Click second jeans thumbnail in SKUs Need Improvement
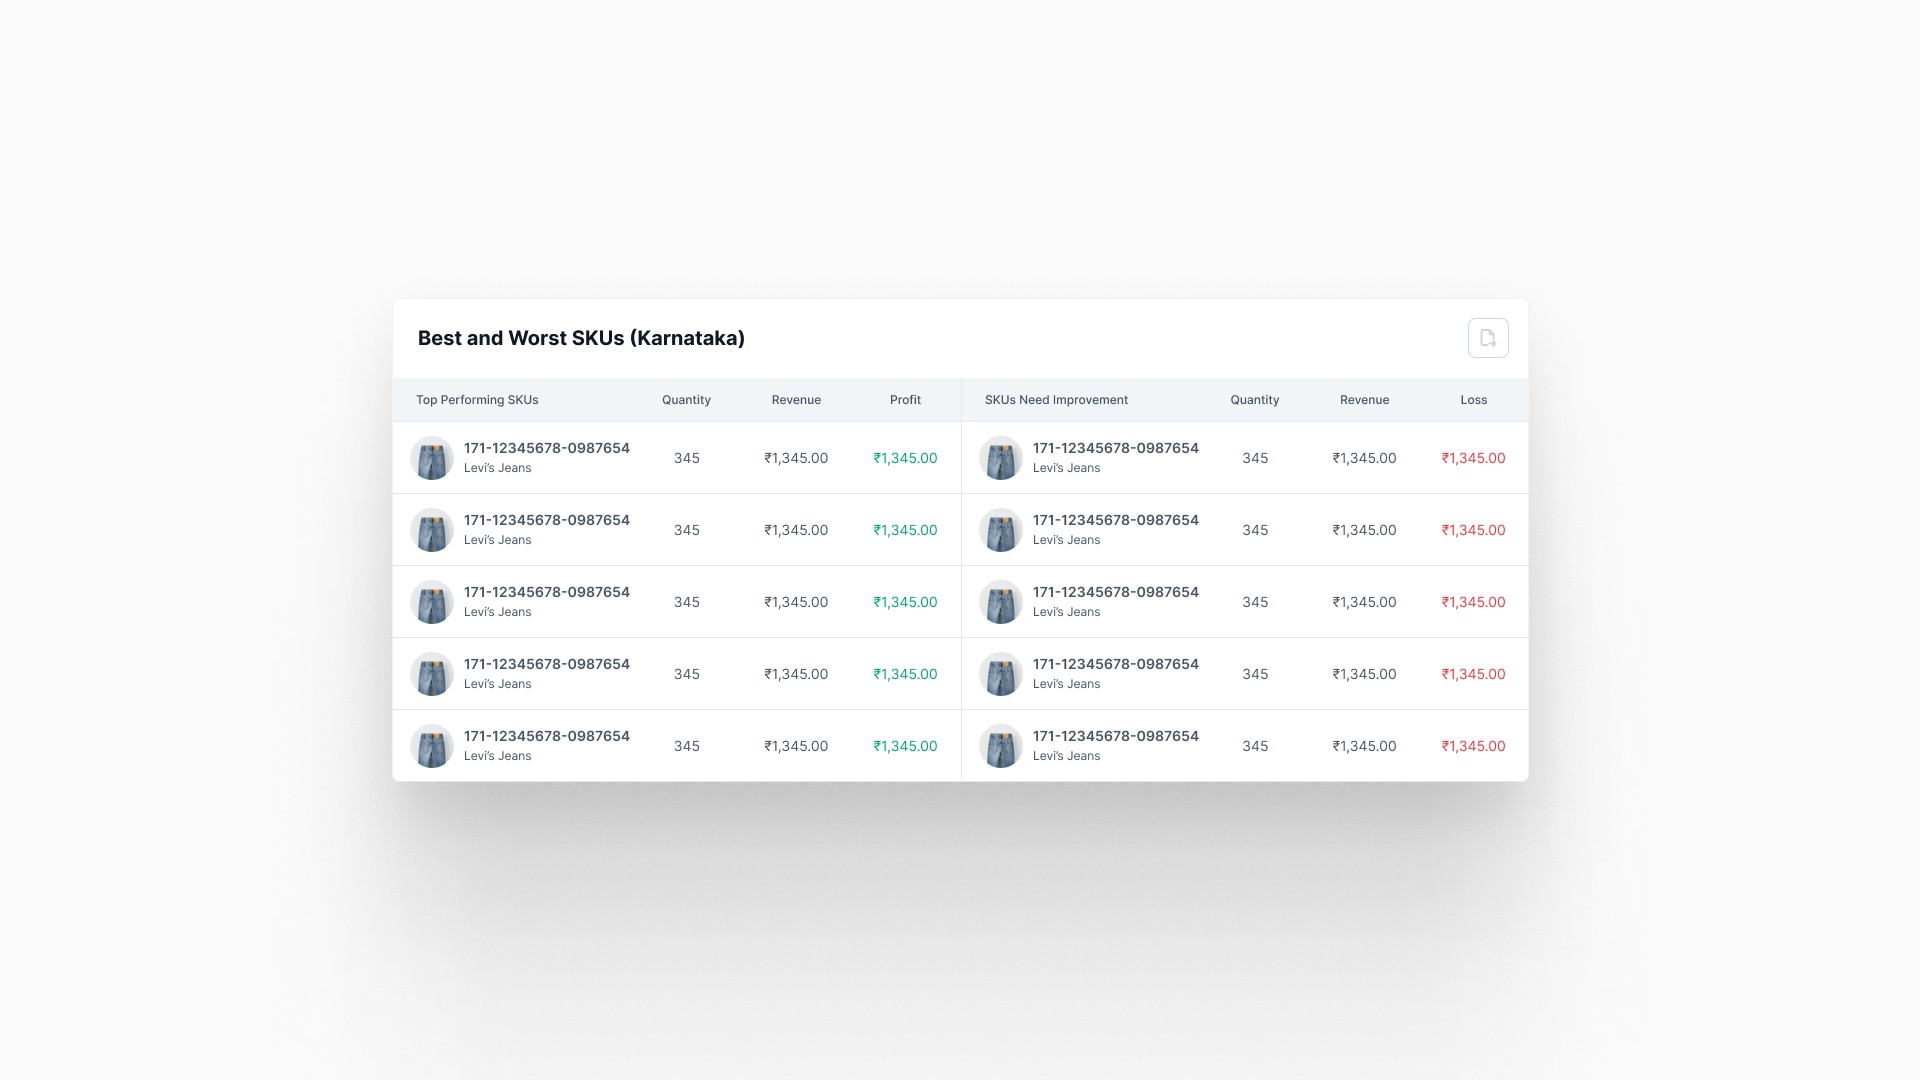This screenshot has width=1920, height=1080. coord(1001,530)
